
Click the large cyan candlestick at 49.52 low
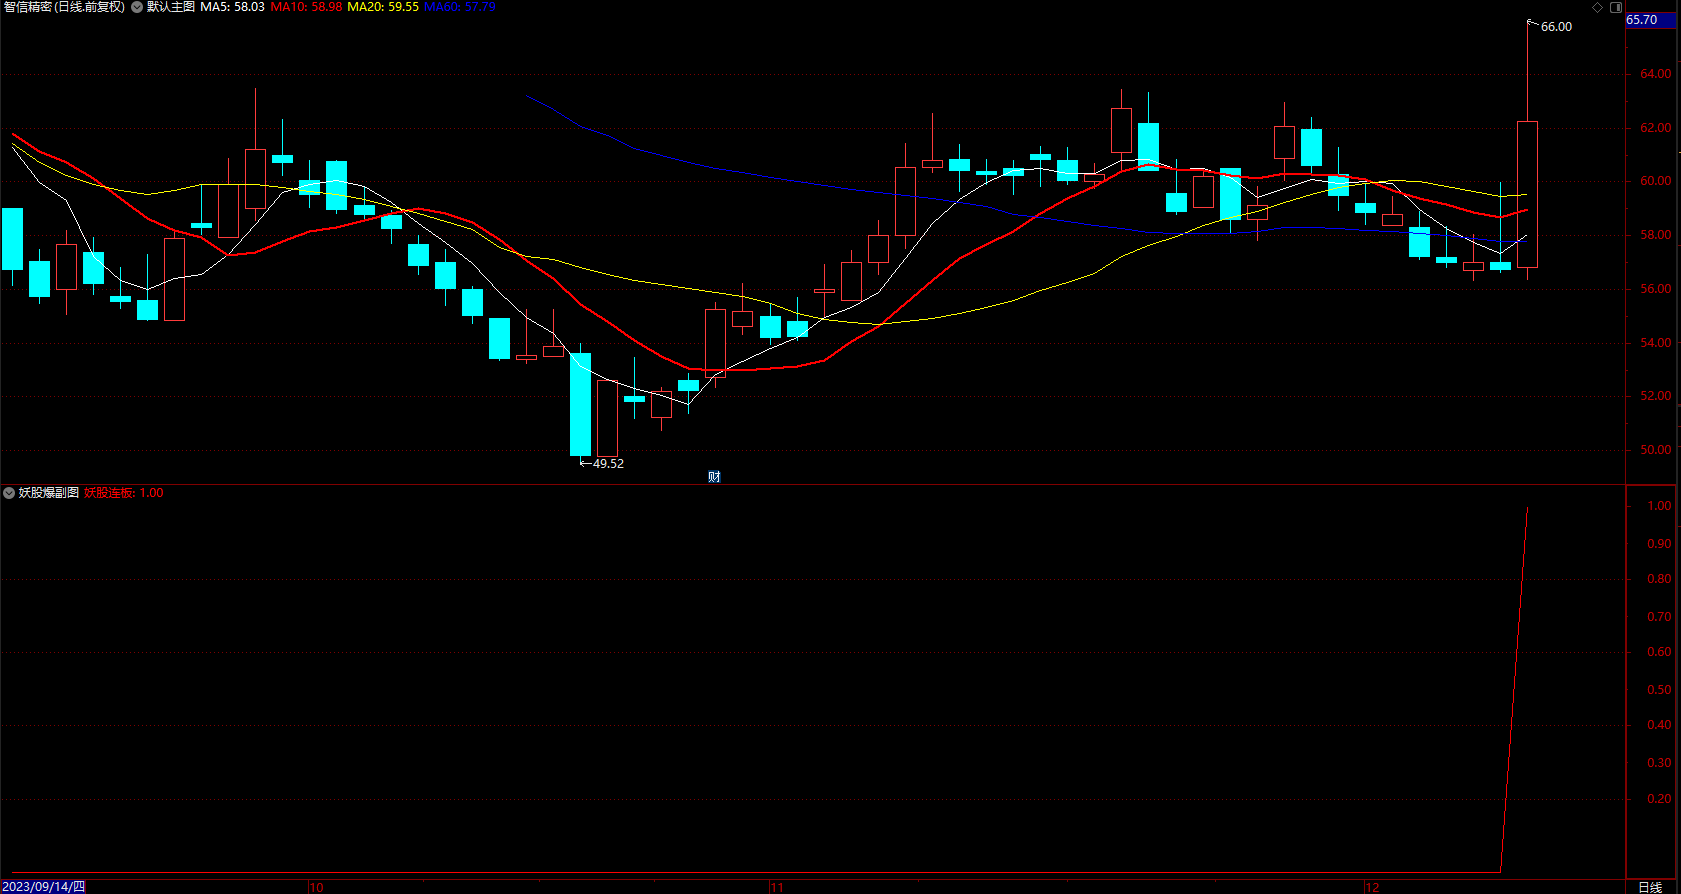(x=580, y=404)
